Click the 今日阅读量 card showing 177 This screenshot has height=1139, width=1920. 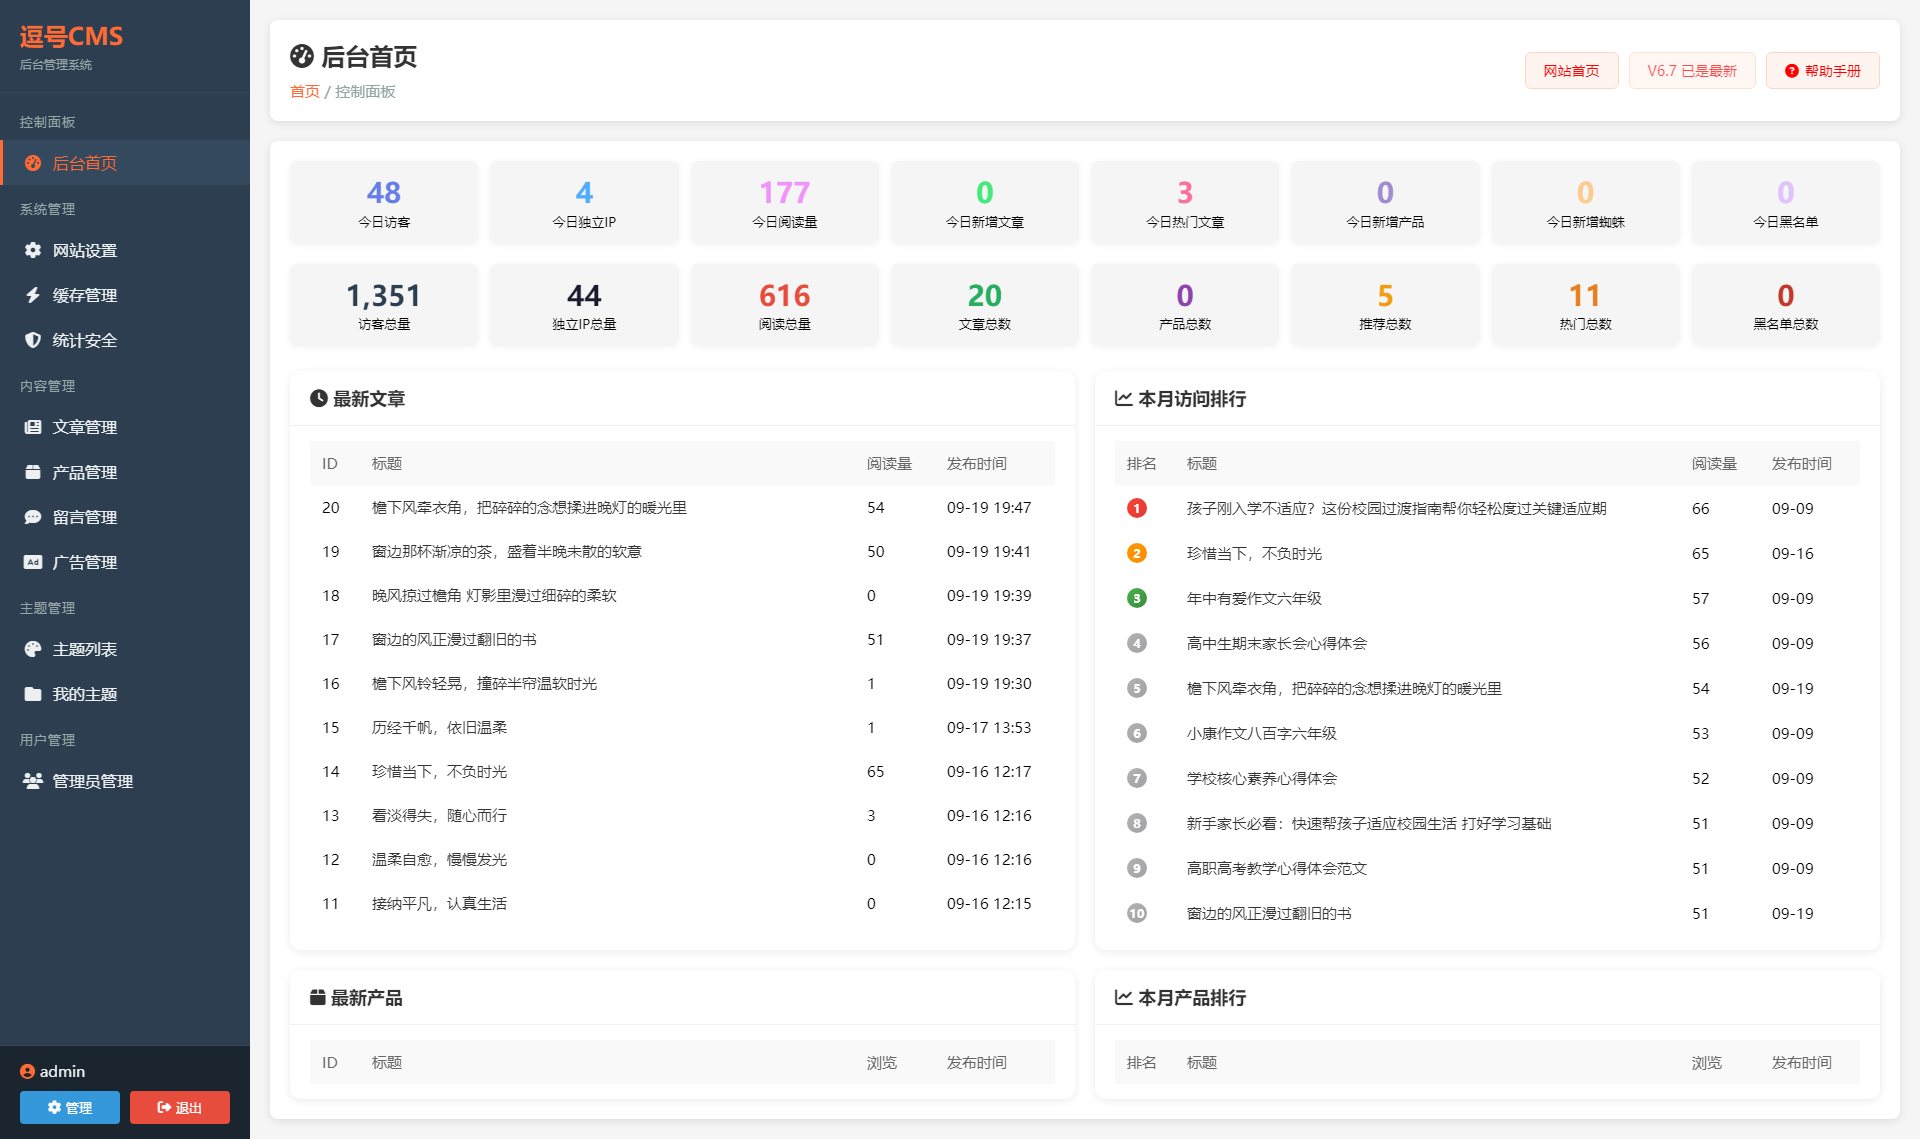784,202
